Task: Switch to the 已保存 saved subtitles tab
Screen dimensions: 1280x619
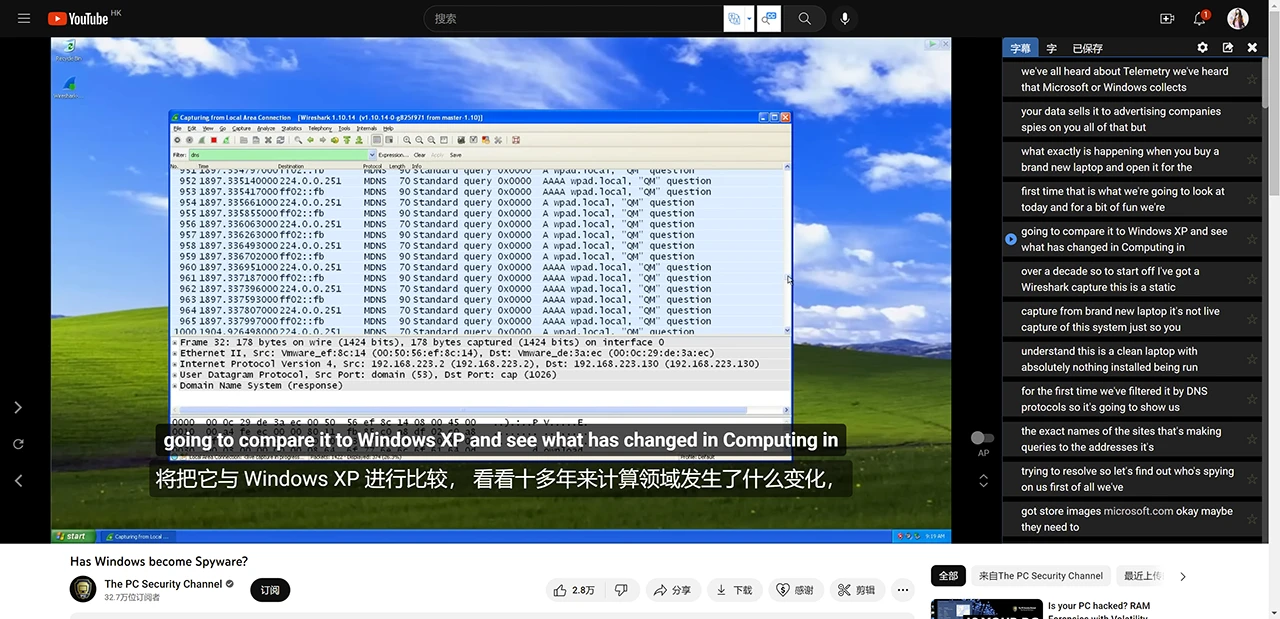Action: (1086, 47)
